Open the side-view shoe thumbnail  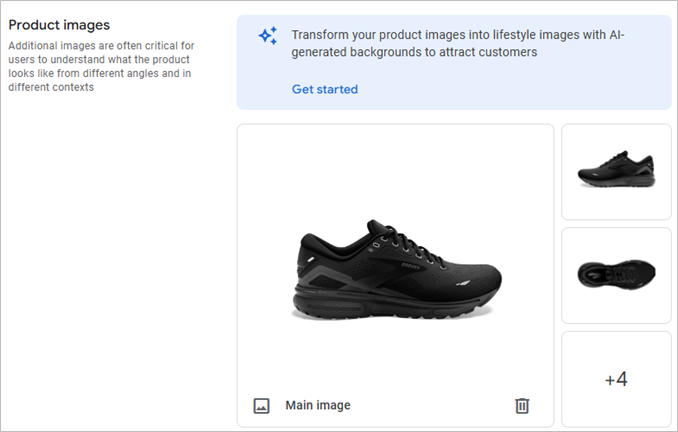616,172
